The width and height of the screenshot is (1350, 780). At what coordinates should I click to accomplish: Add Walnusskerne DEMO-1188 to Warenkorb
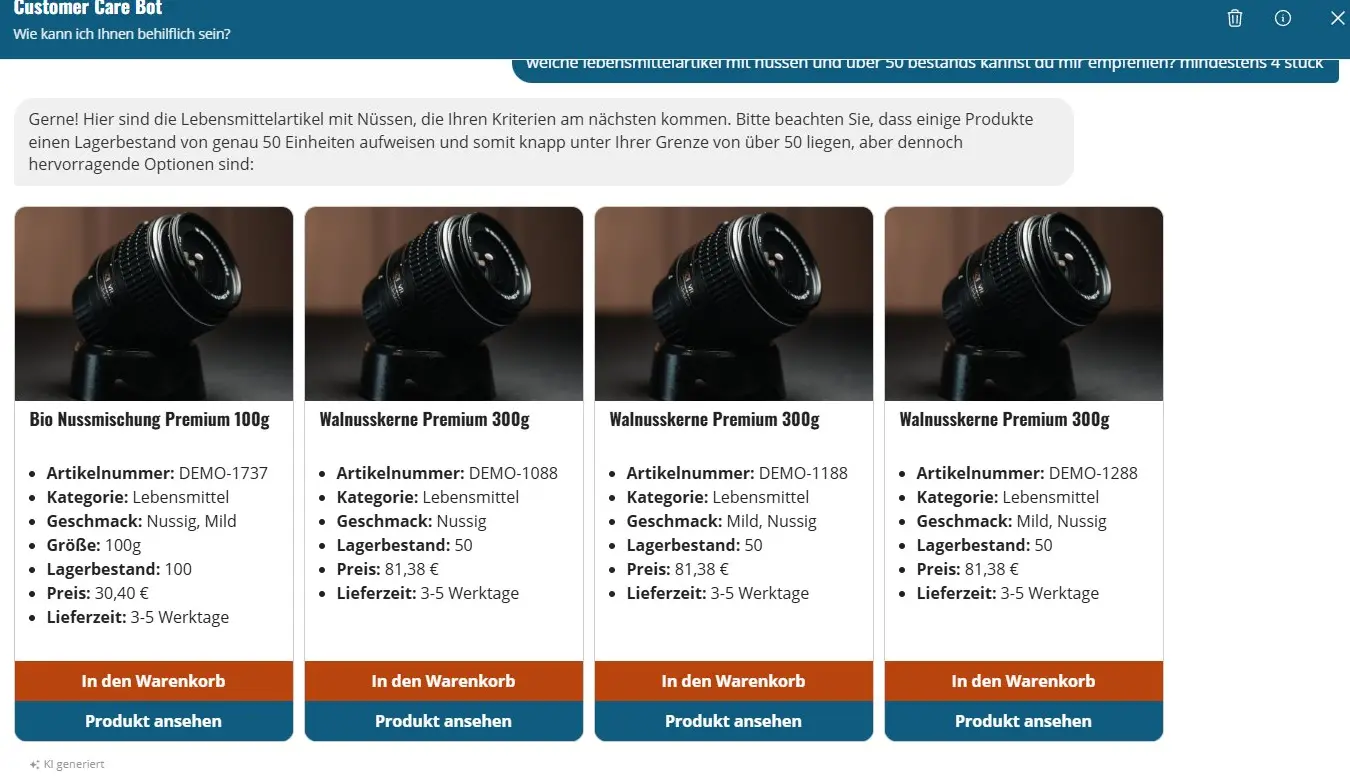(734, 681)
